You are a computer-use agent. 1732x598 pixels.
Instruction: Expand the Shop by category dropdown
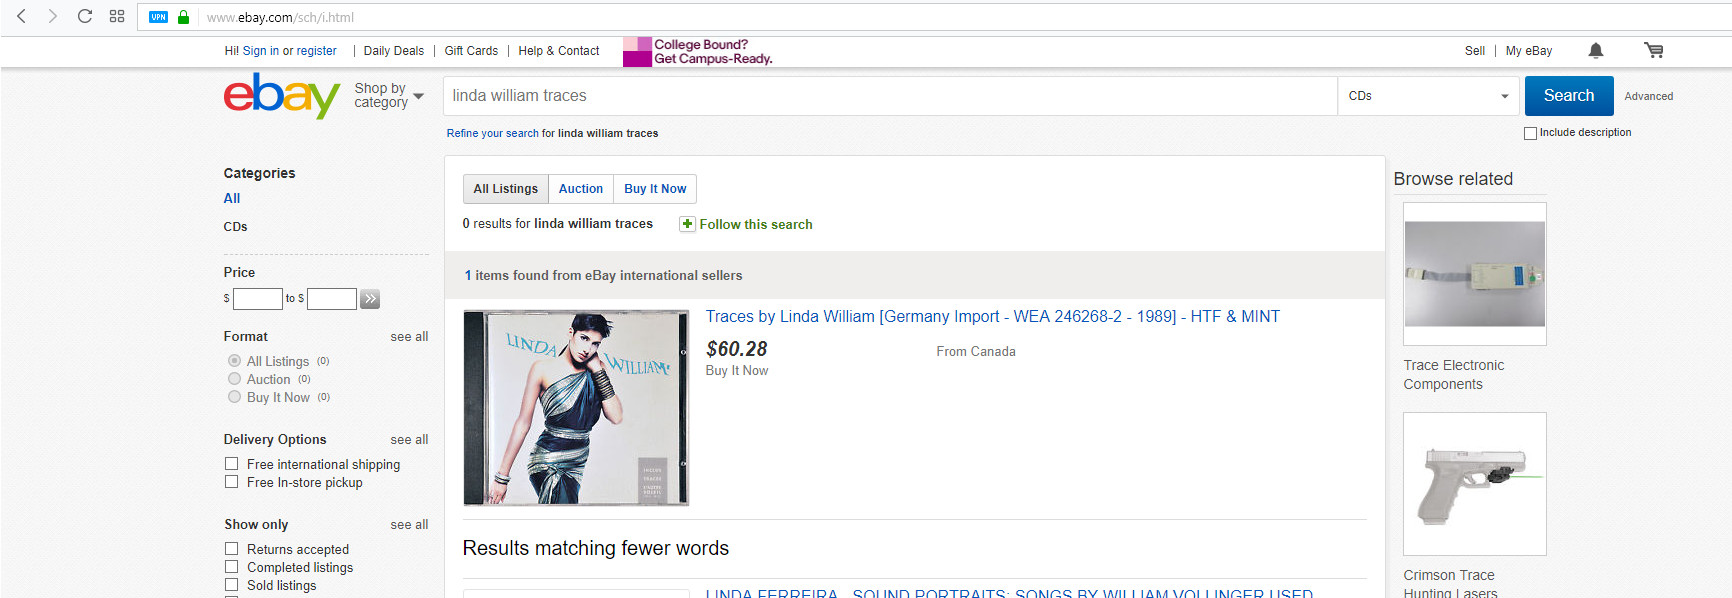pos(389,95)
